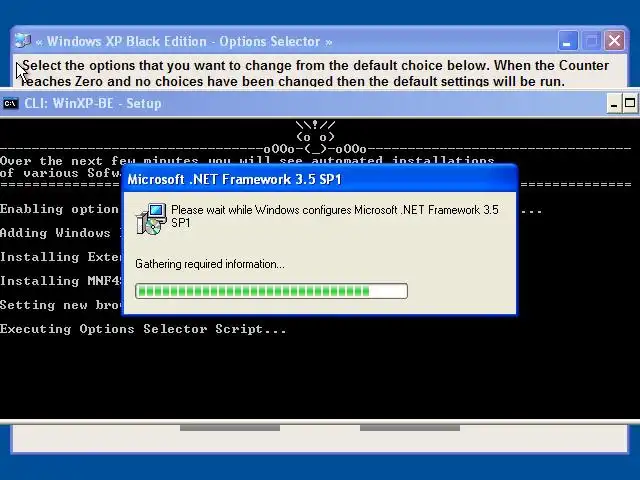
Task: Click the 'Adding Windows' console line
Action: [x=61, y=233]
